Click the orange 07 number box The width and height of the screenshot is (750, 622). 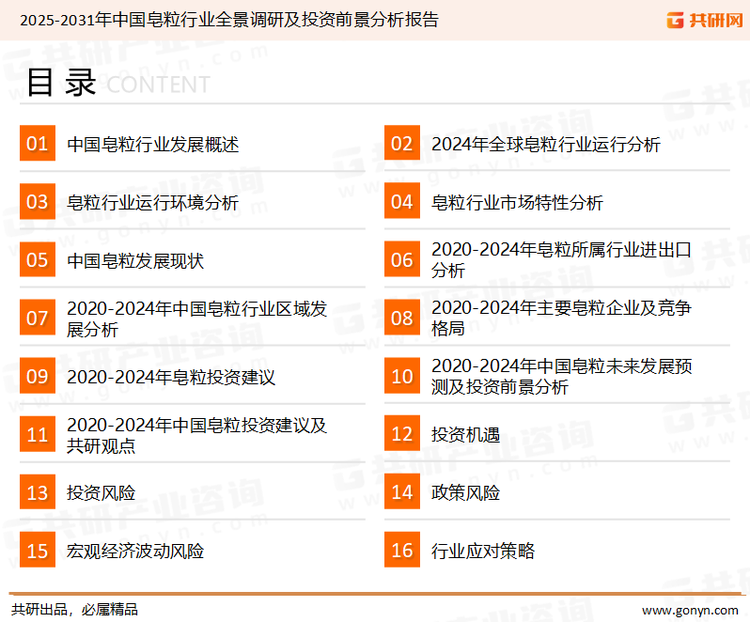click(x=37, y=318)
